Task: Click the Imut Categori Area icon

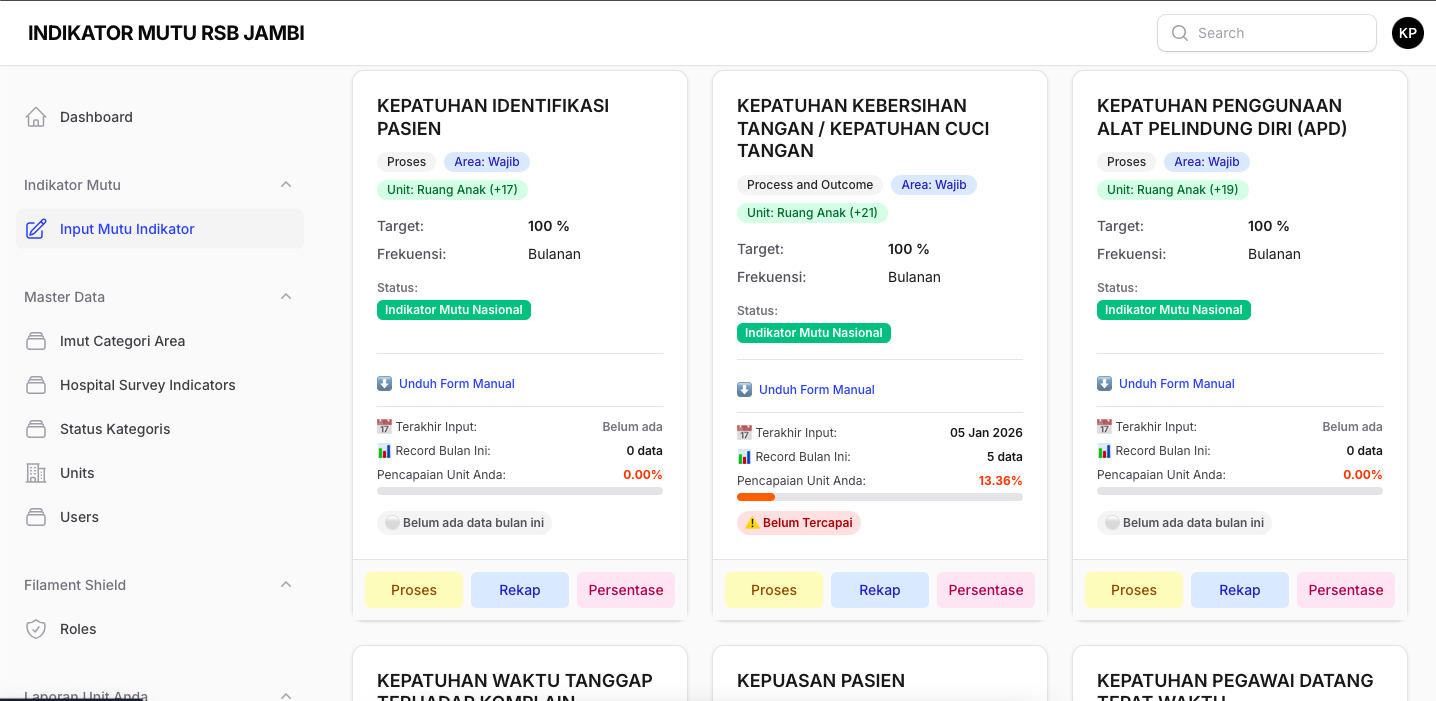Action: pos(36,341)
